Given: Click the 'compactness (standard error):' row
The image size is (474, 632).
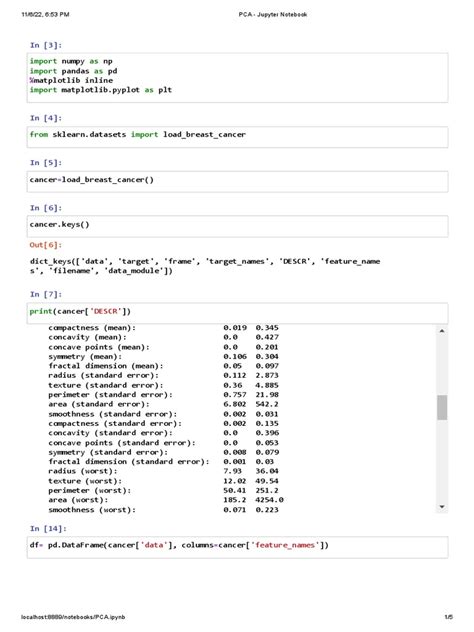Looking at the screenshot, I should click(163, 424).
